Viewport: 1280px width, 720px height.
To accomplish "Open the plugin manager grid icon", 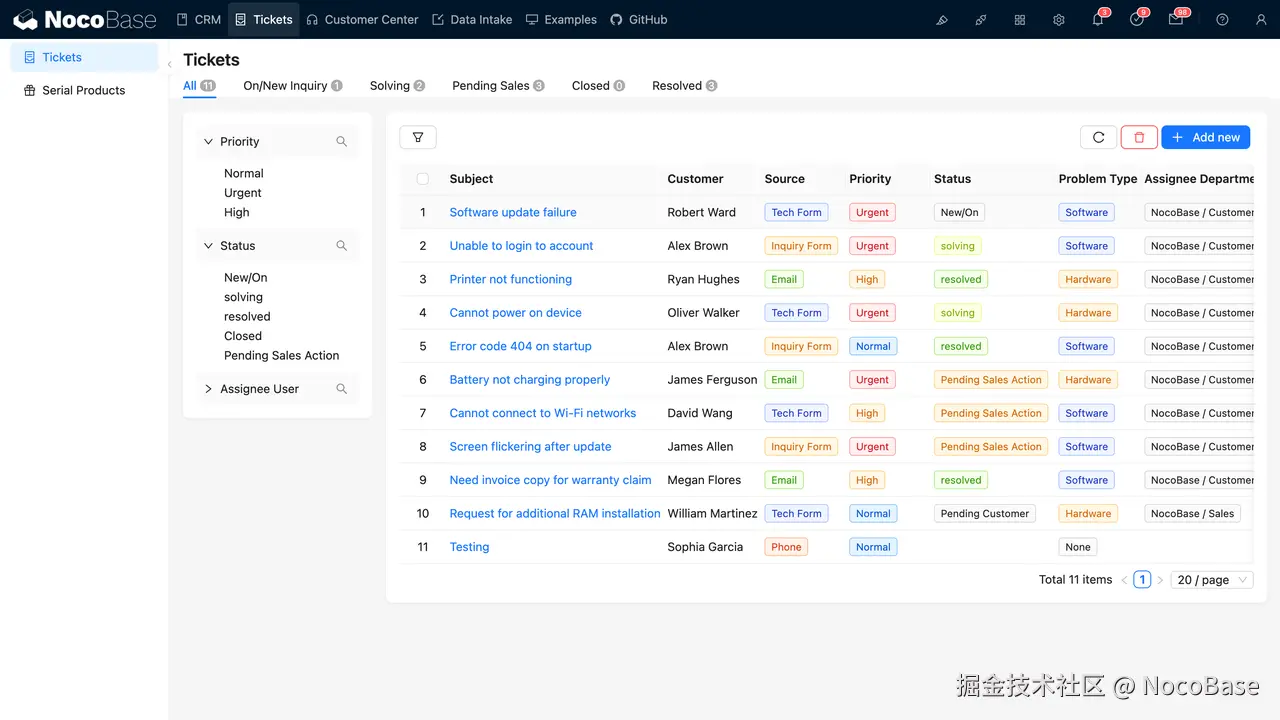I will (x=1019, y=19).
